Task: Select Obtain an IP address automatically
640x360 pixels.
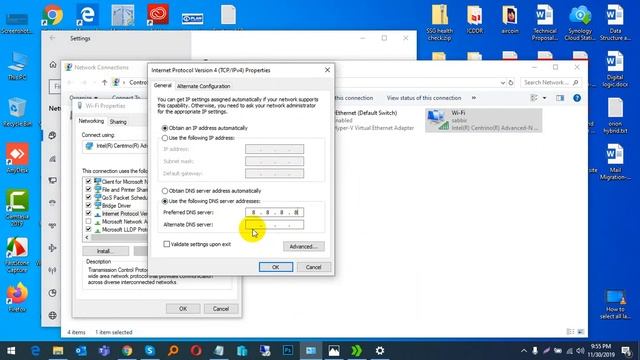Action: tap(165, 128)
